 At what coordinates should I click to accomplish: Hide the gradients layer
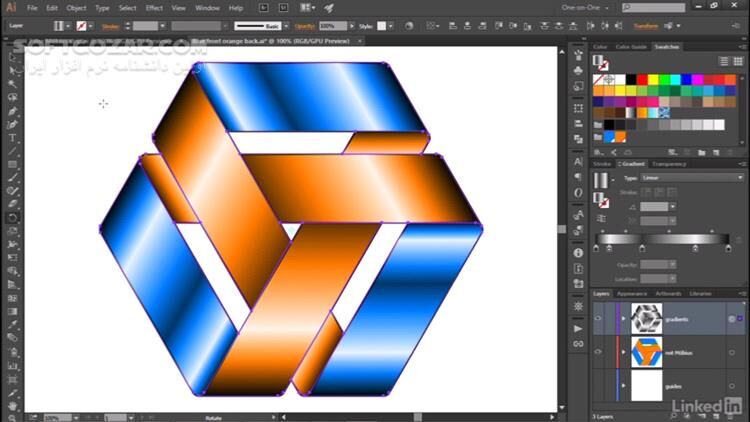(599, 318)
